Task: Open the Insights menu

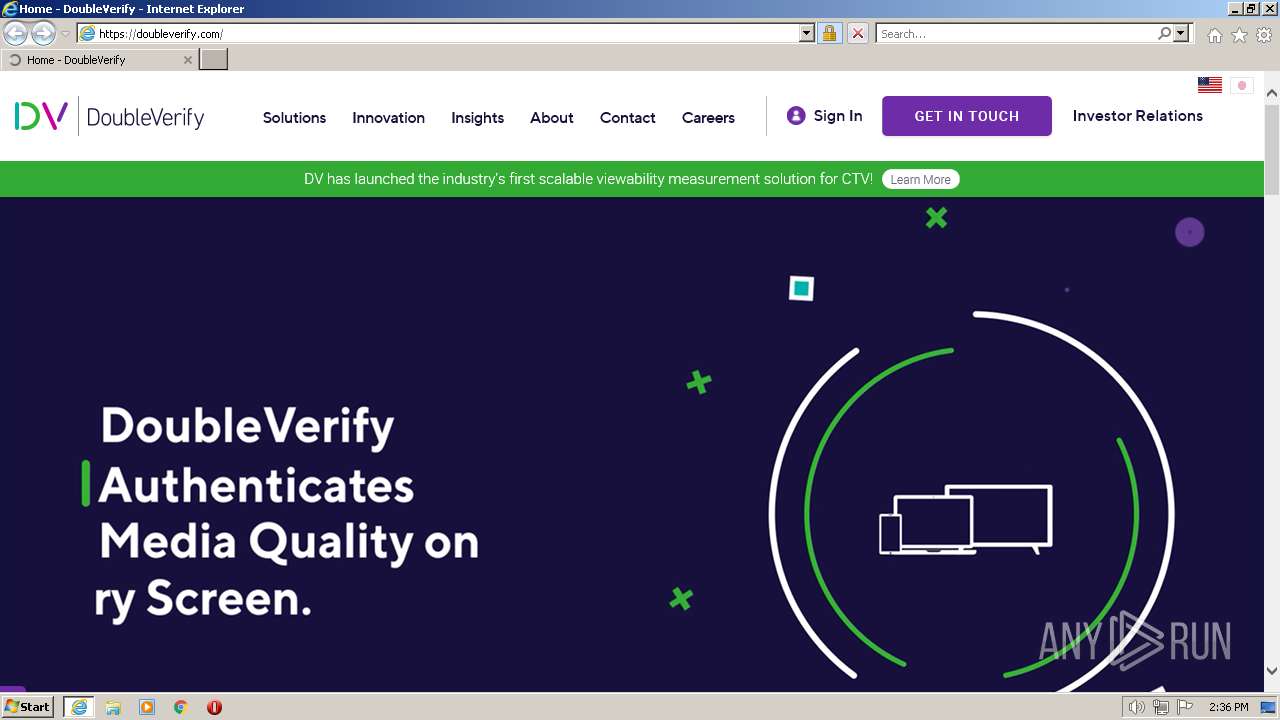Action: pyautogui.click(x=477, y=118)
